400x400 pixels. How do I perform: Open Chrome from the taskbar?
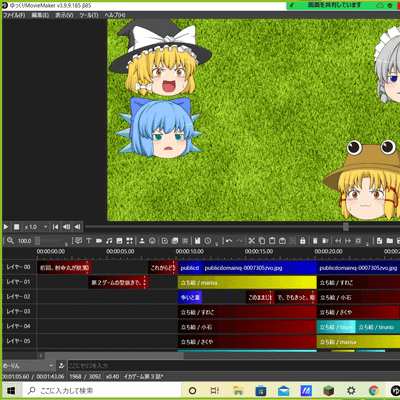point(373,390)
